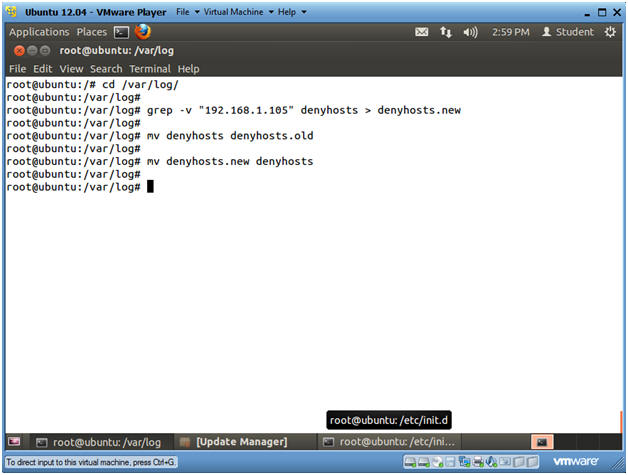628x475 pixels.
Task: Open the Terminal menu in terminal menubar
Action: (150, 69)
